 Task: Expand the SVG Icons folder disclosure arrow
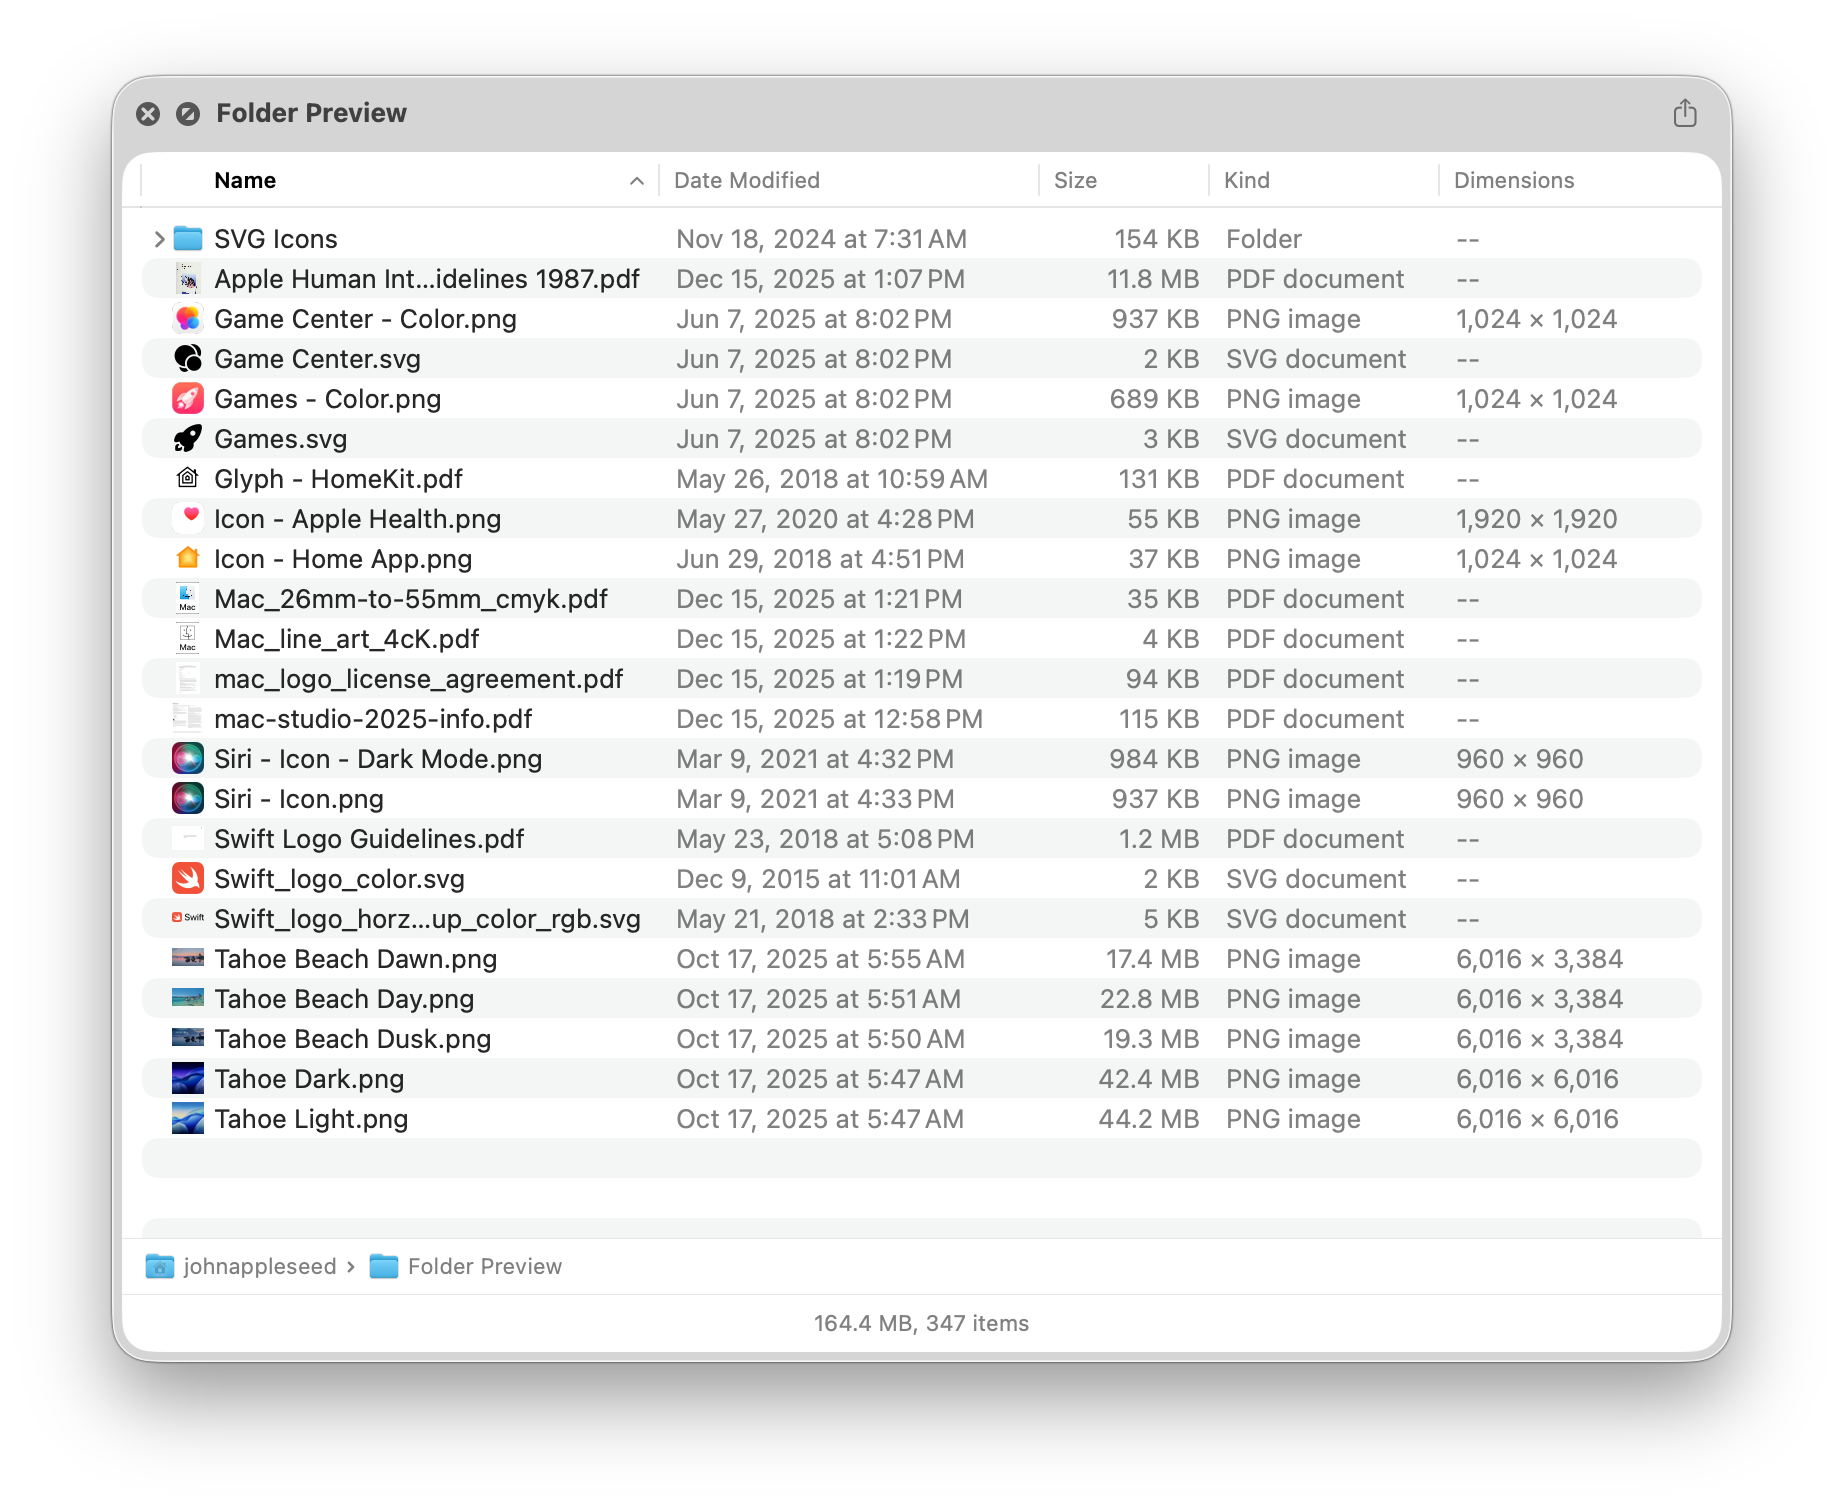coord(159,239)
